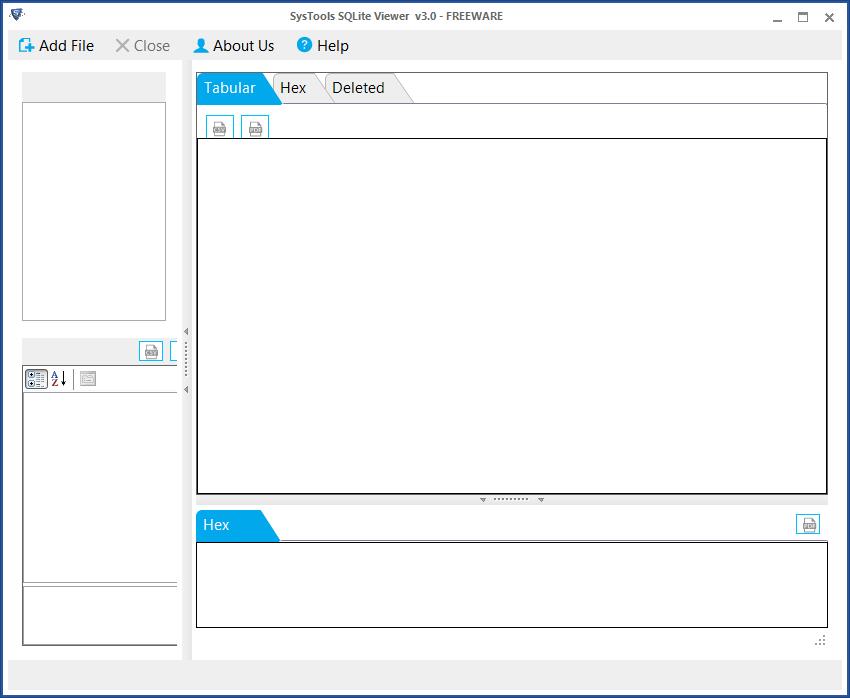Export hex pane as PDF
The width and height of the screenshot is (850, 698).
[x=808, y=524]
